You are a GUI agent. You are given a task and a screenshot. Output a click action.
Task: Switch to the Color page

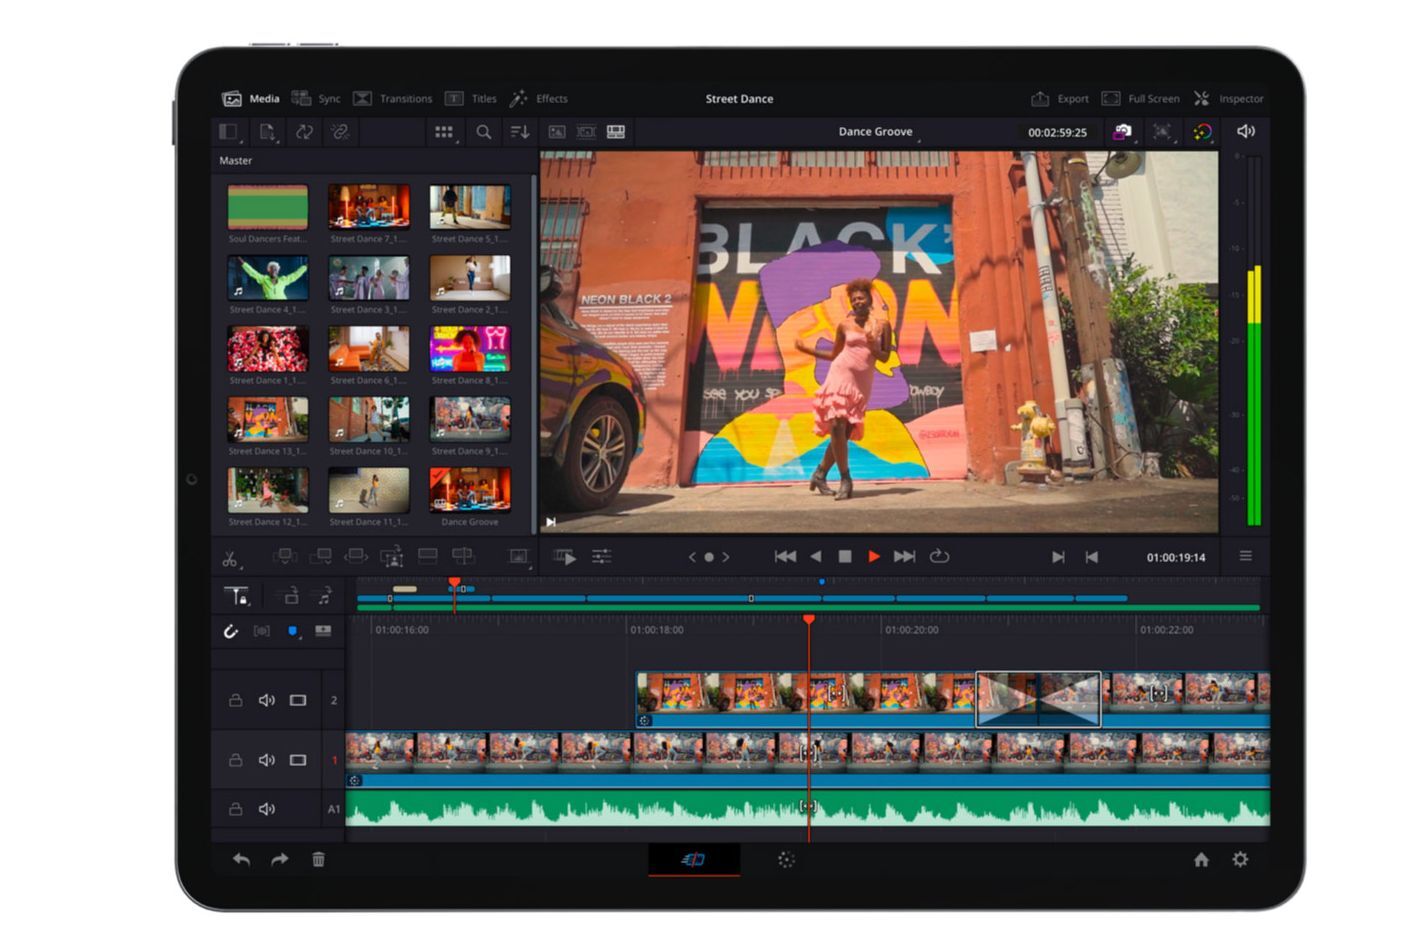(x=786, y=860)
